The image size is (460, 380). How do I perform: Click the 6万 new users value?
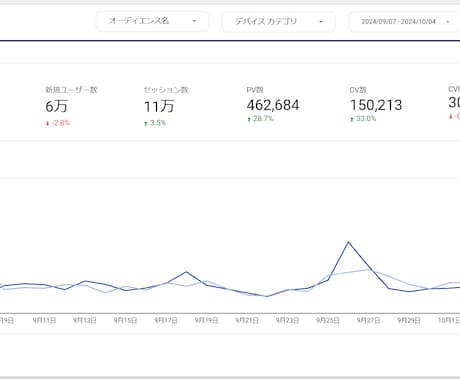click(56, 106)
